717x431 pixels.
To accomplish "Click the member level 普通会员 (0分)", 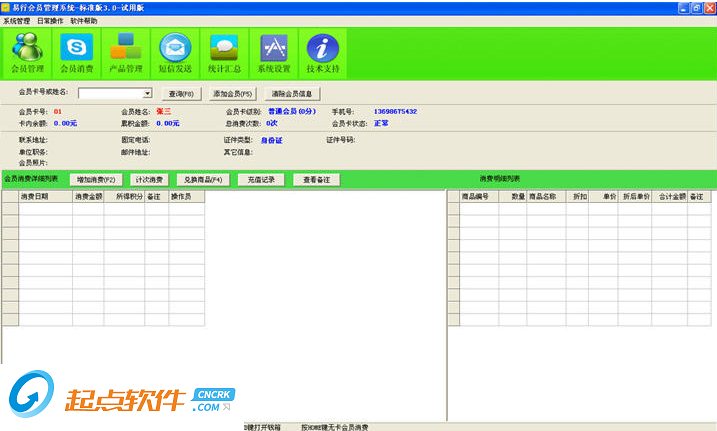I will point(292,112).
